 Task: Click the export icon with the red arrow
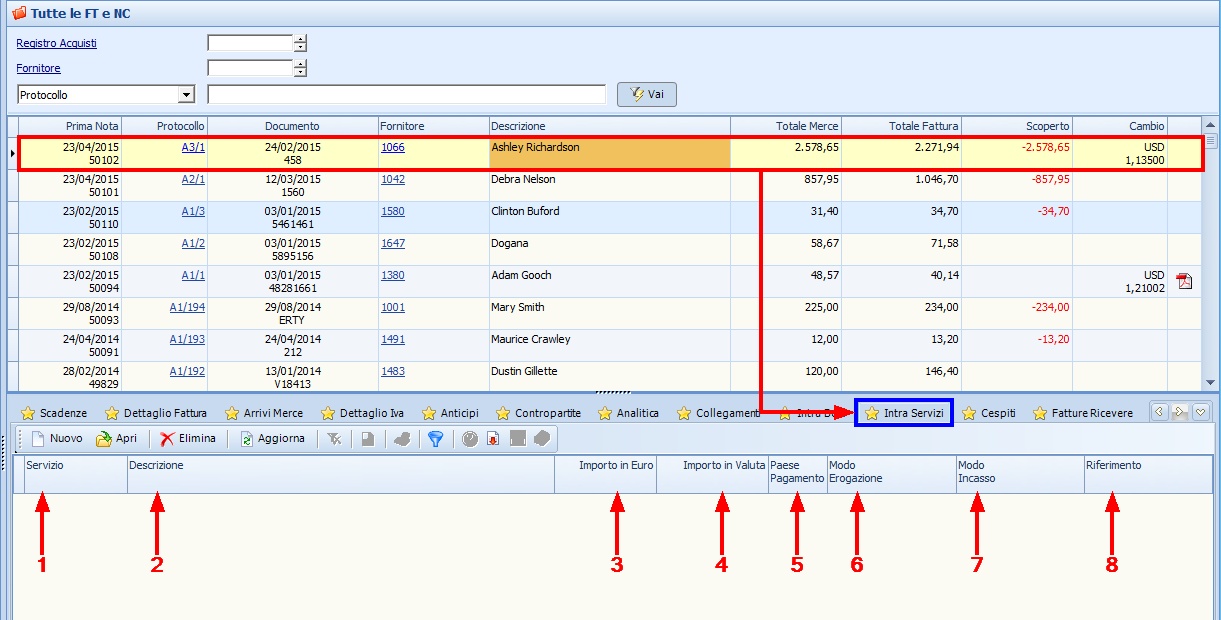coord(493,439)
